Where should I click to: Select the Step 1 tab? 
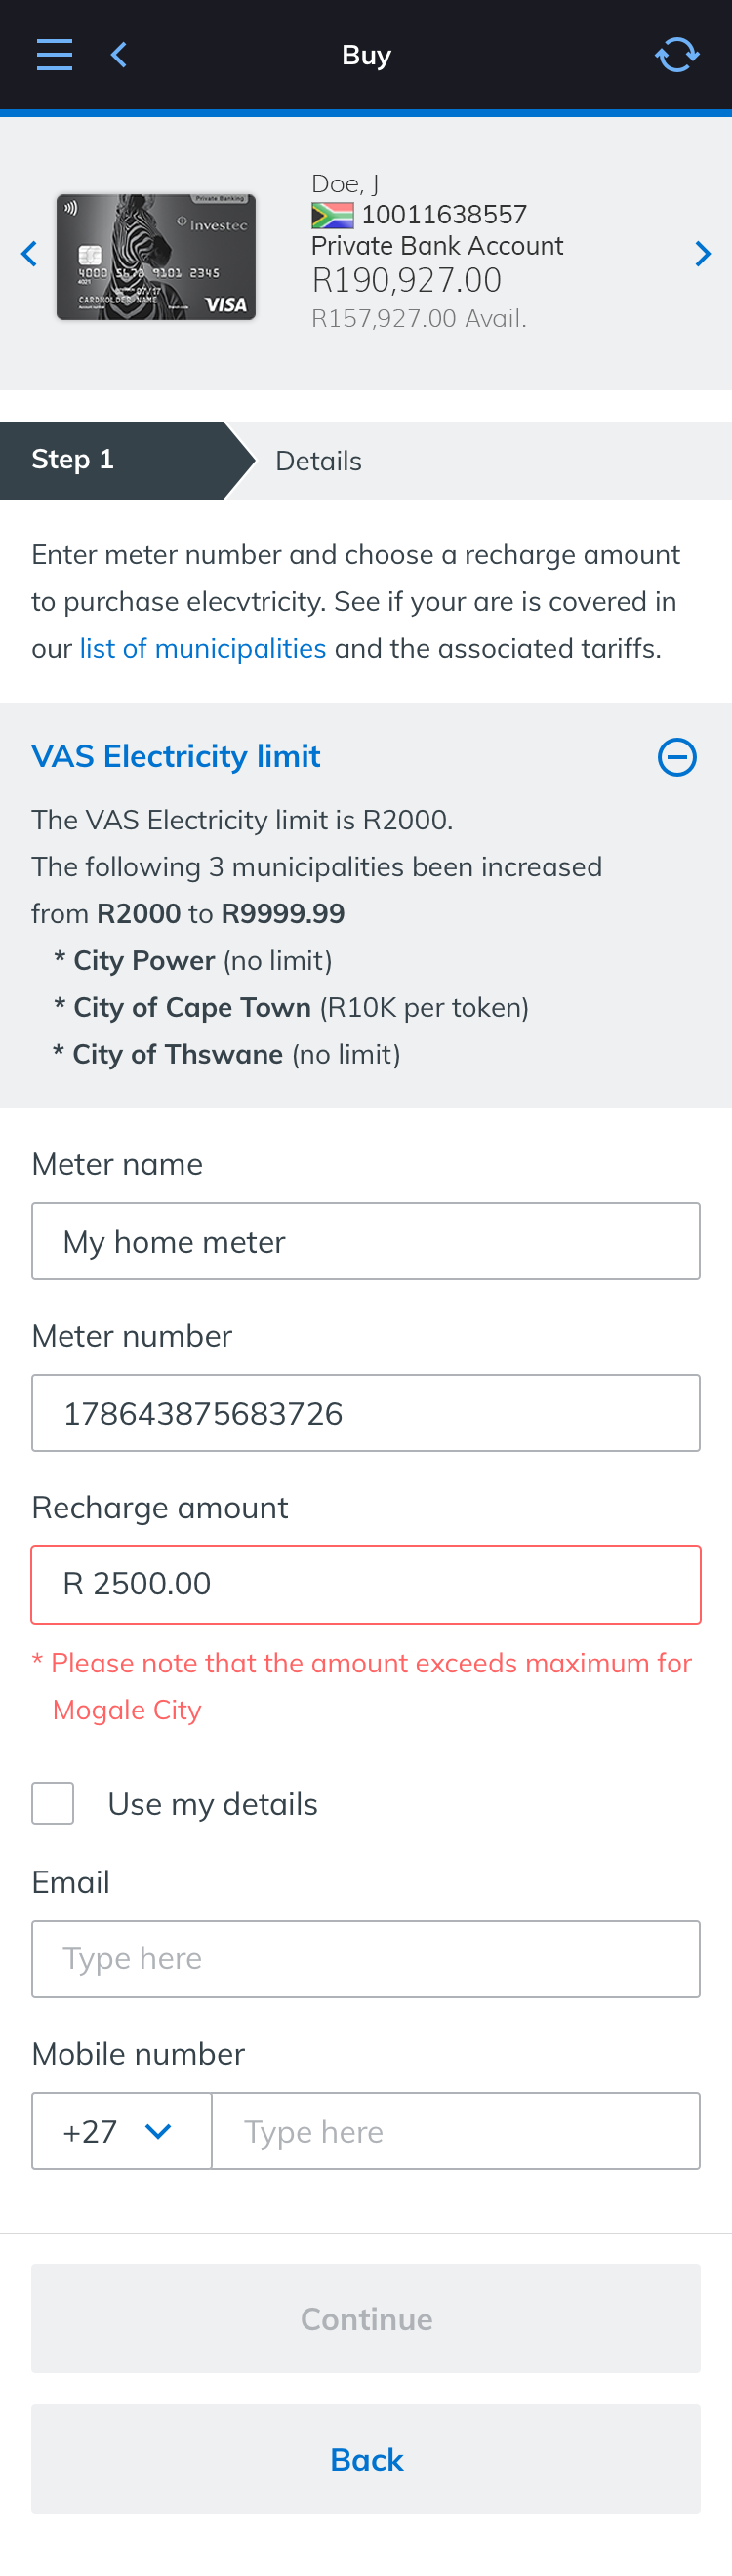(113, 460)
